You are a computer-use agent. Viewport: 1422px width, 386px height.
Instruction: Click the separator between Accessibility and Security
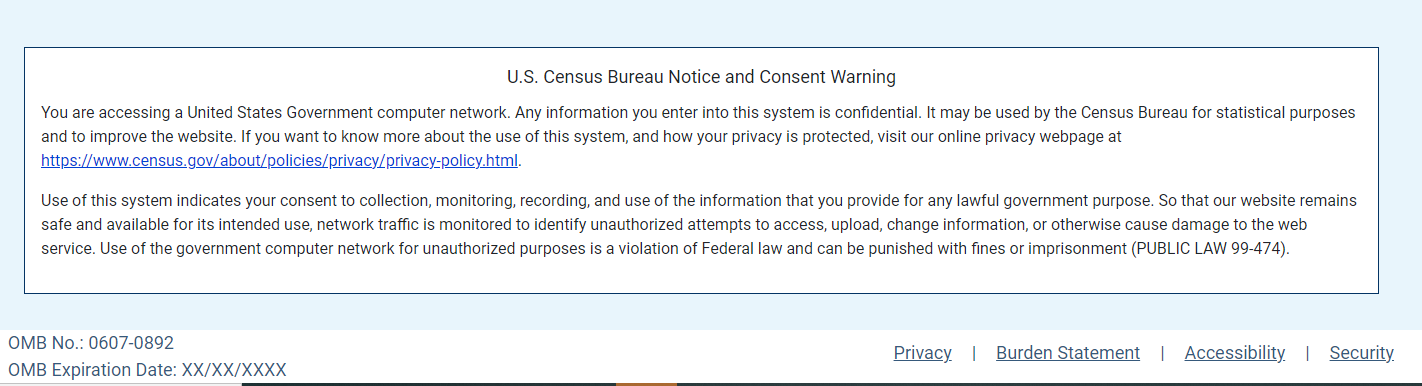tap(1307, 353)
